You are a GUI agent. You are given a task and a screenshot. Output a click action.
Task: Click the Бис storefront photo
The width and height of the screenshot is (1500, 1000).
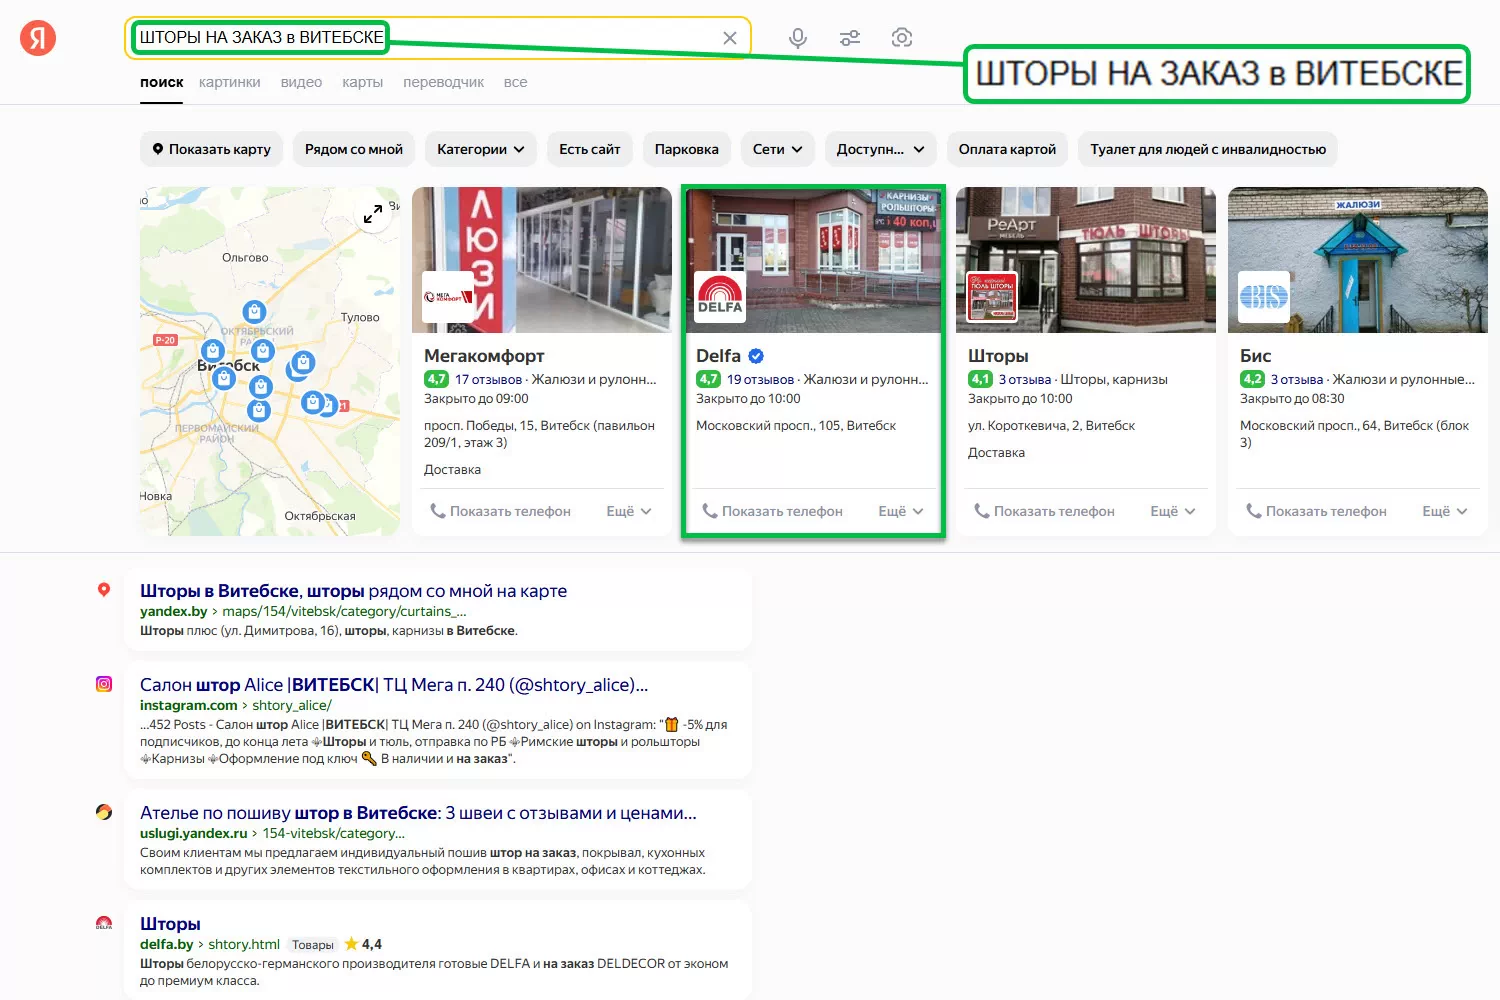click(x=1357, y=260)
